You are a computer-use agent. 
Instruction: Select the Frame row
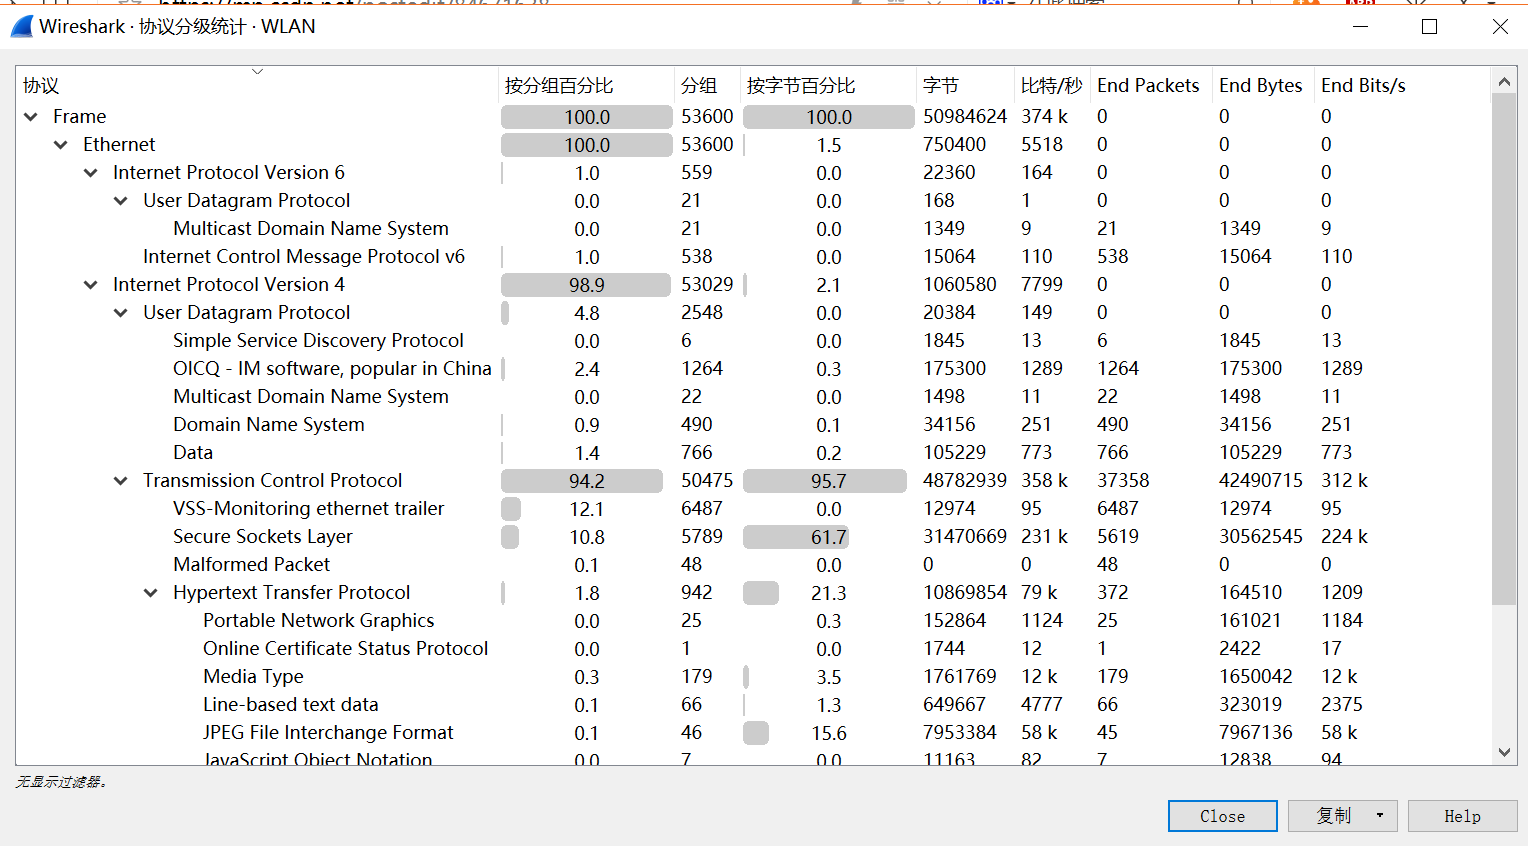753,117
